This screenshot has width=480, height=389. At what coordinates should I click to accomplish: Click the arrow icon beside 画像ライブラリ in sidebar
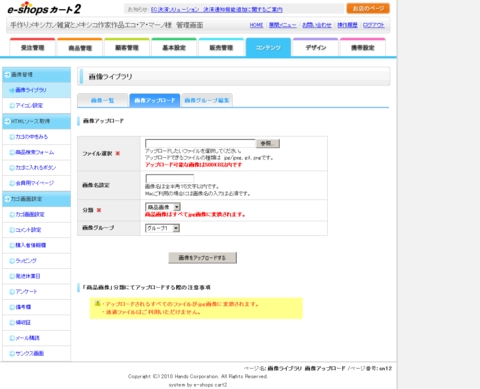coord(12,90)
